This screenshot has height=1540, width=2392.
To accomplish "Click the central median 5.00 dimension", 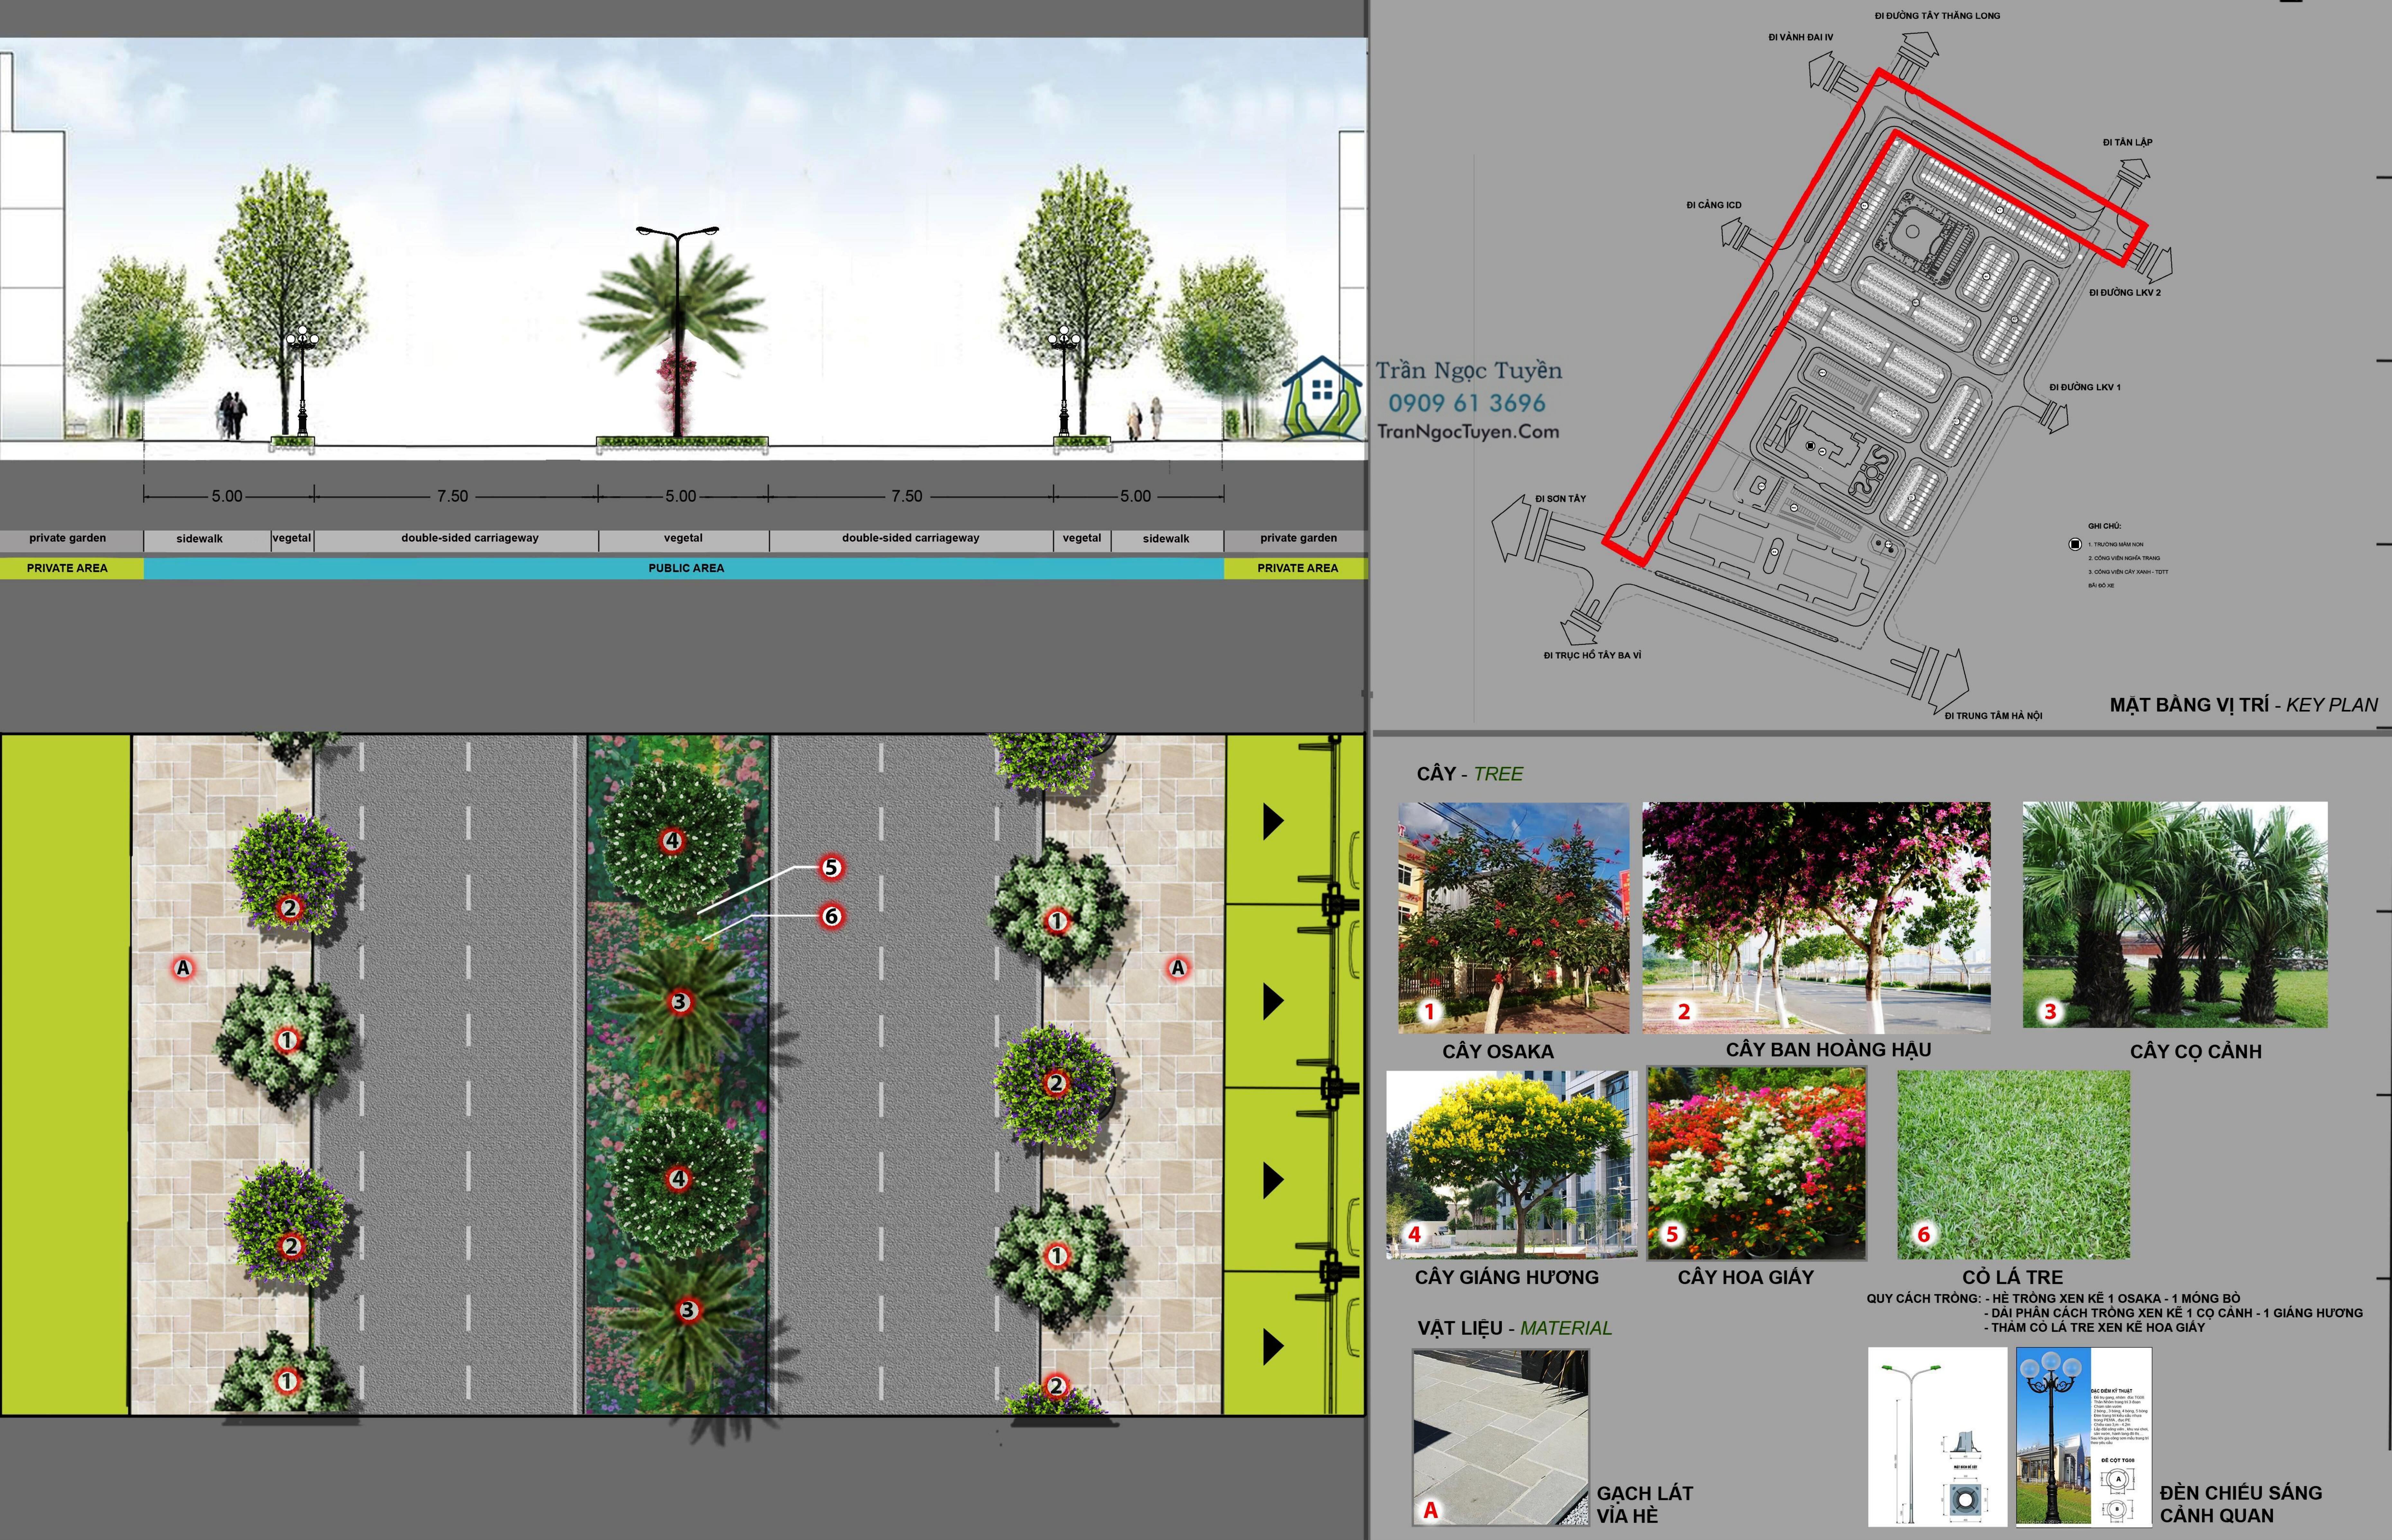I will point(681,496).
